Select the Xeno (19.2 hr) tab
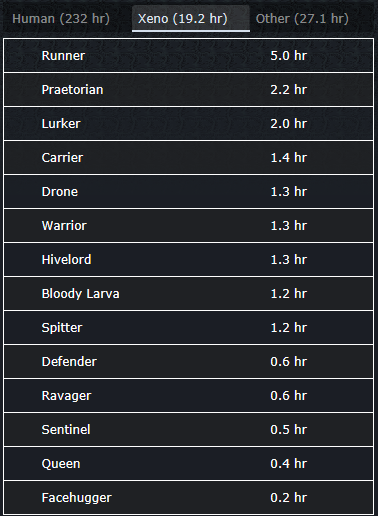The height and width of the screenshot is (516, 378). (191, 19)
